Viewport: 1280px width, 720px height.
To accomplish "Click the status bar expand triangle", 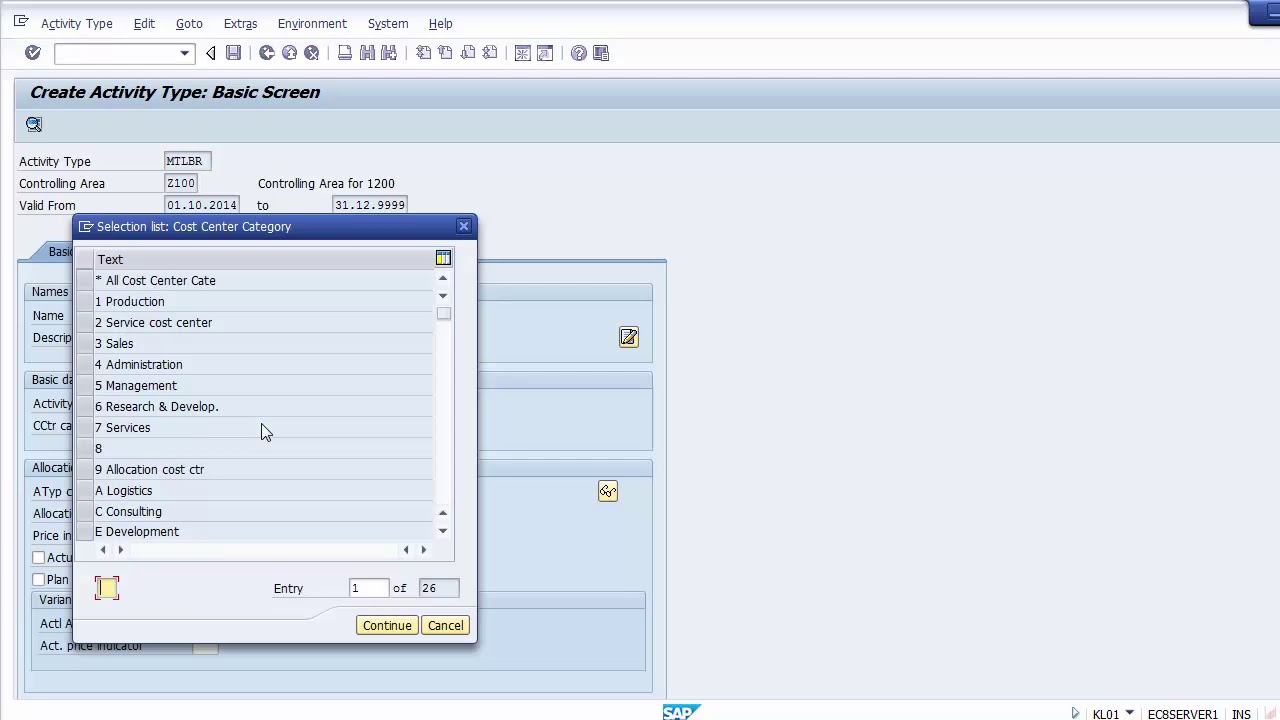I will [x=1075, y=714].
